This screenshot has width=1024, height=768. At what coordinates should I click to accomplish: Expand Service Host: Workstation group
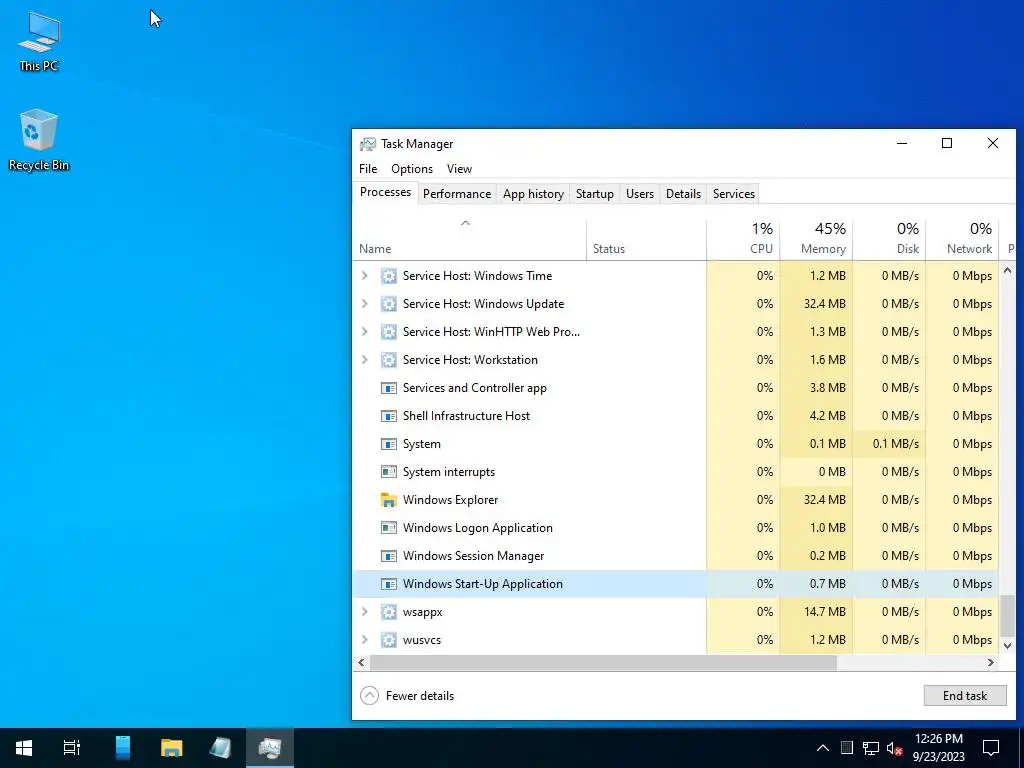[364, 360]
